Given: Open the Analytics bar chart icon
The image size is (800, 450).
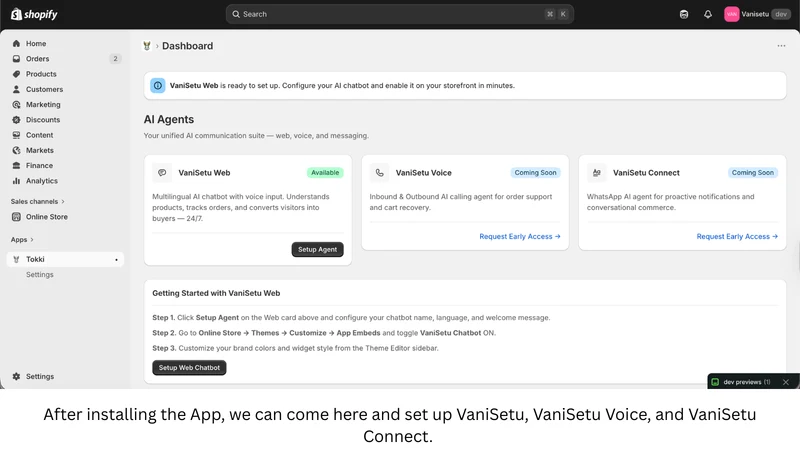Looking at the screenshot, I should point(16,181).
